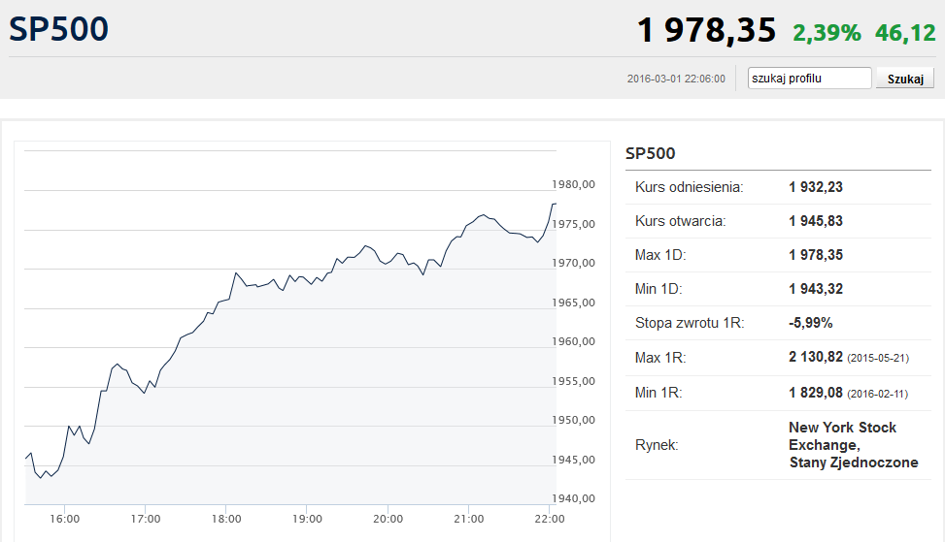Image resolution: width=945 pixels, height=542 pixels.
Task: Click the SP500 title above the data table
Action: [x=650, y=153]
